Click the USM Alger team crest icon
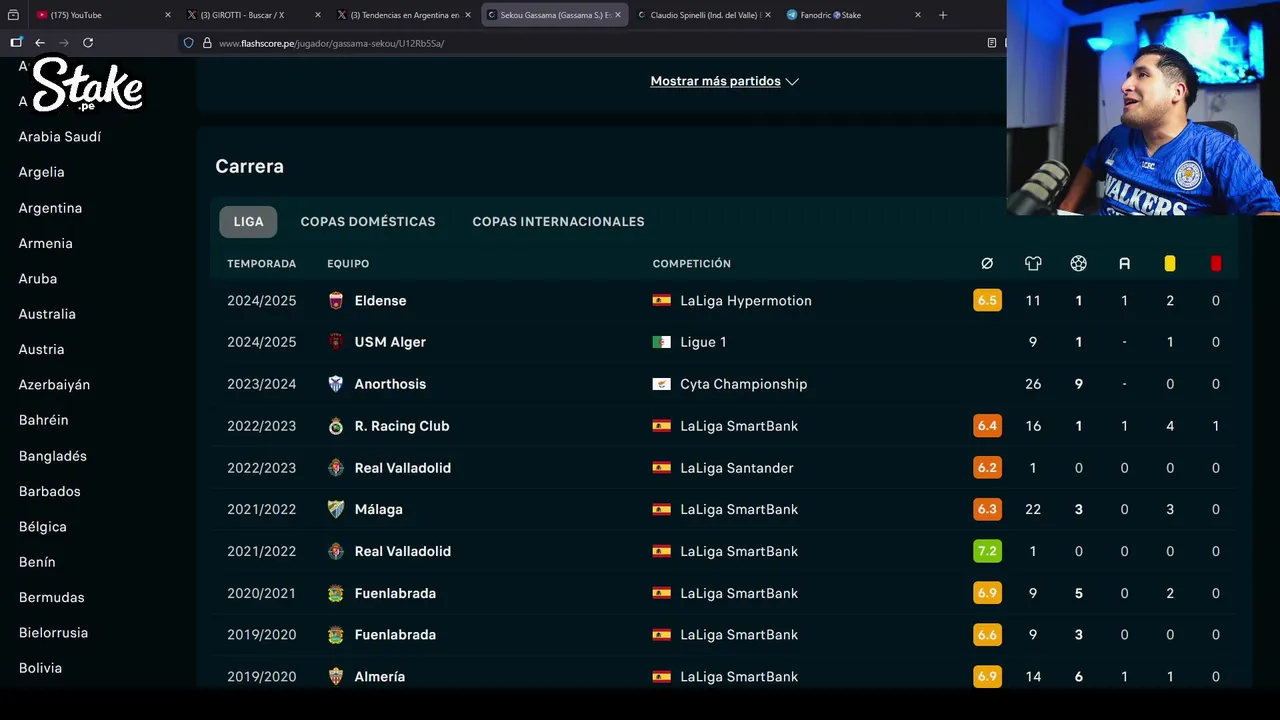 point(336,342)
